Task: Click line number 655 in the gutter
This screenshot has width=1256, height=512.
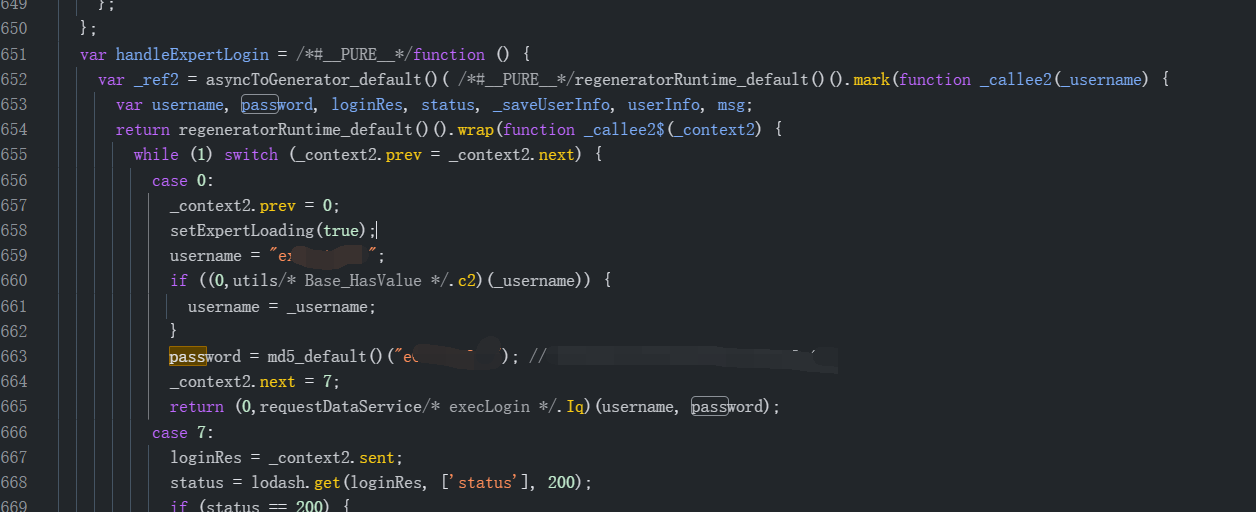Action: tap(13, 155)
